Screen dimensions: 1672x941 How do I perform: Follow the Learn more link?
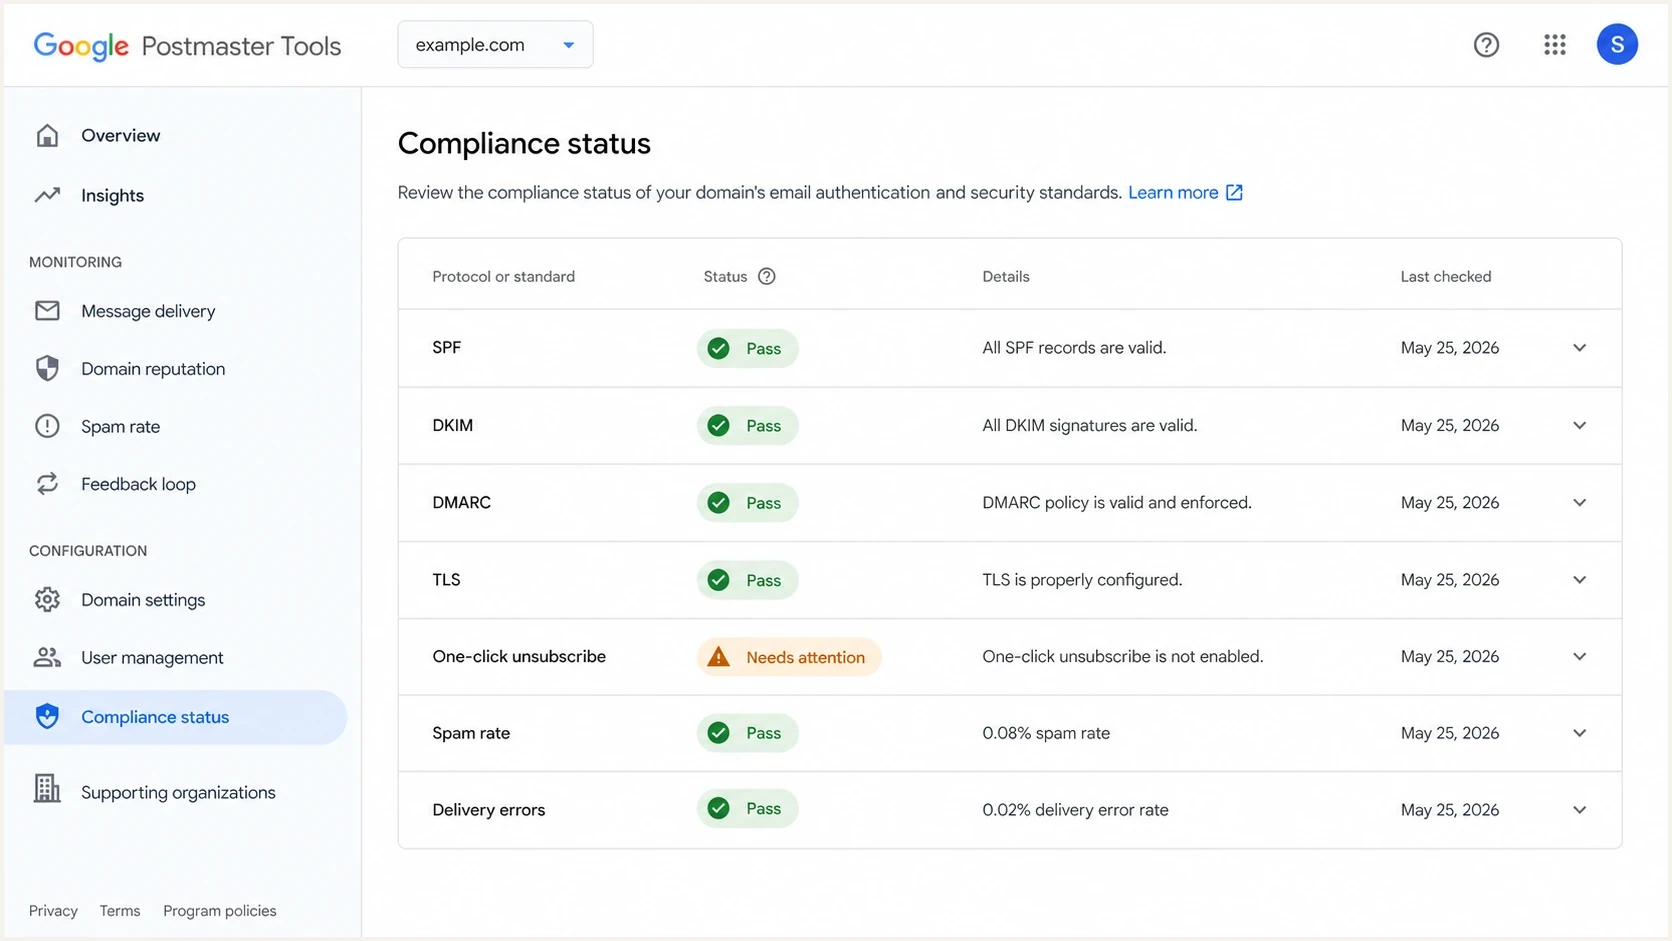click(1173, 193)
